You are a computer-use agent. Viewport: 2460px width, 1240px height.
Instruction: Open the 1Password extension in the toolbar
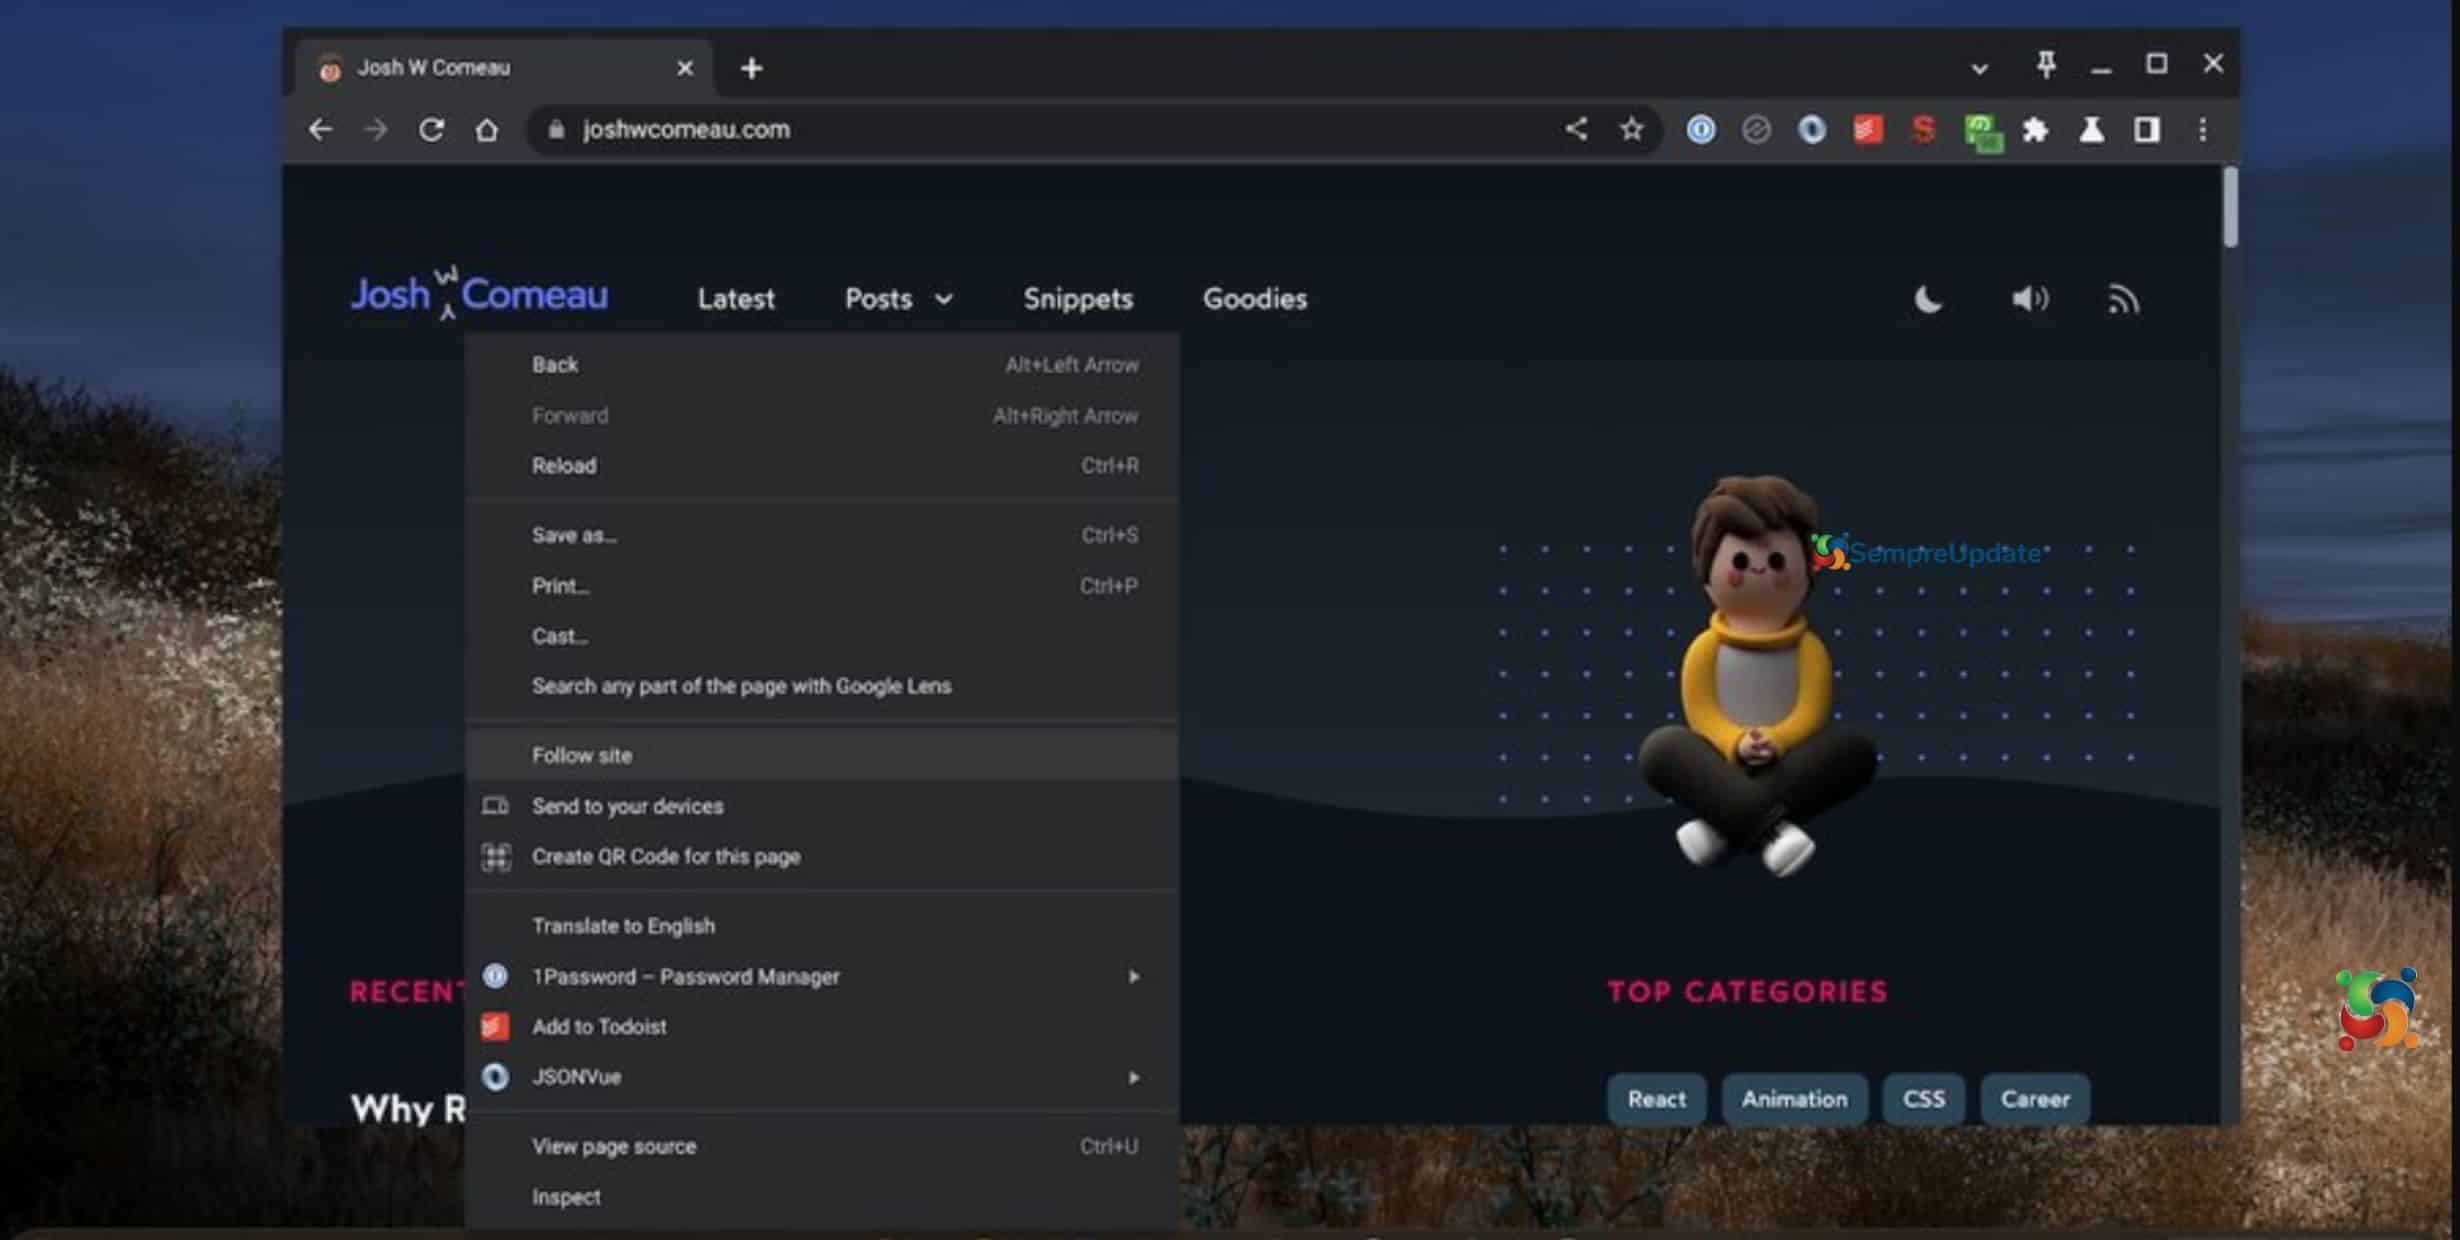[x=1701, y=130]
